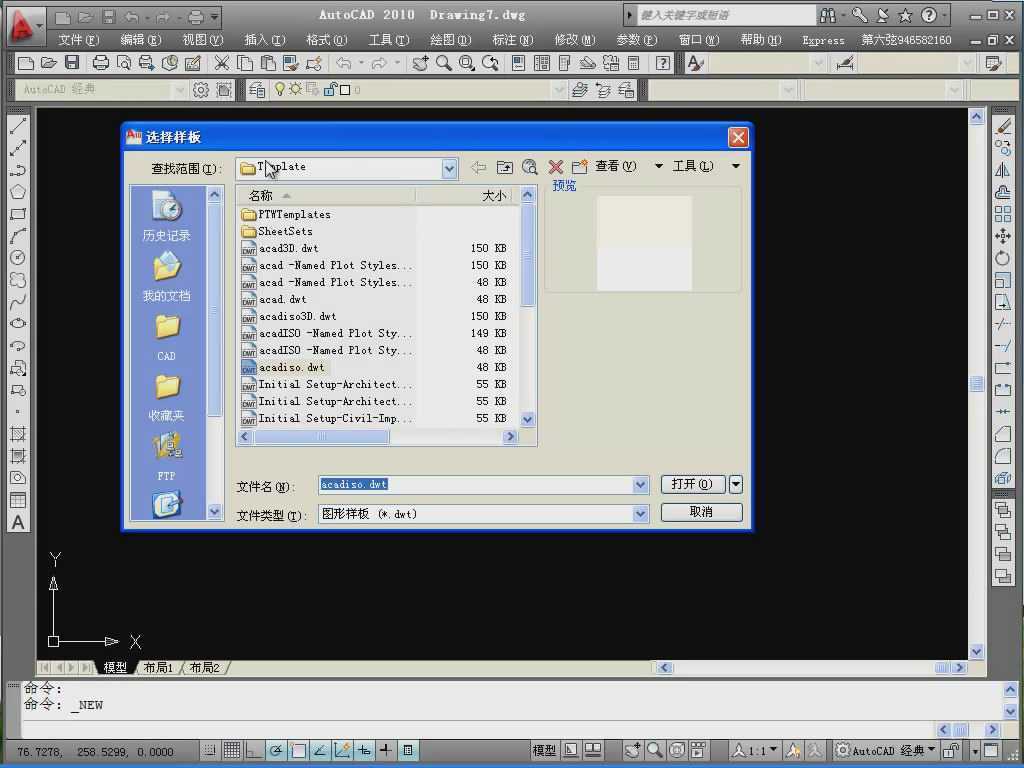This screenshot has width=1024, height=768.
Task: Select the Polygon tool
Action: click(18, 191)
